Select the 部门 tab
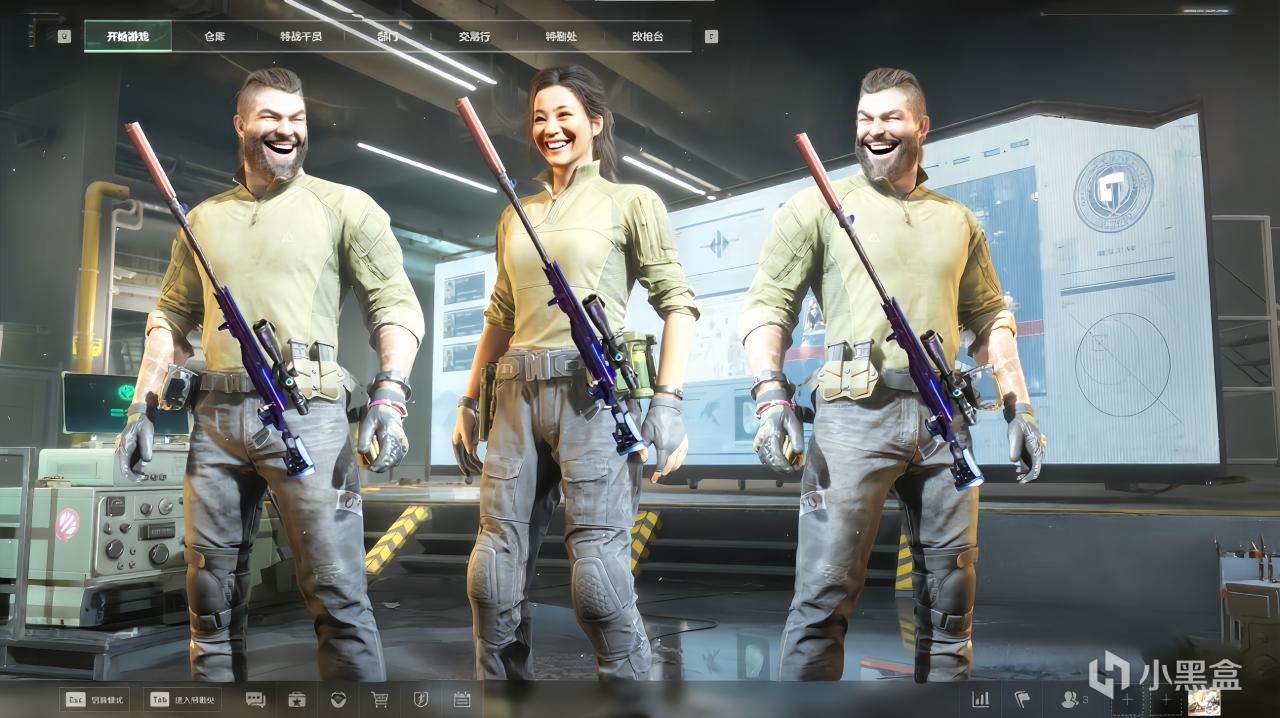The image size is (1280, 718). point(387,36)
